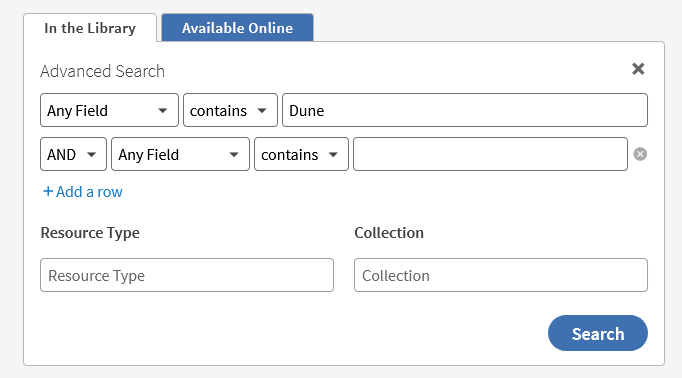This screenshot has height=378, width=682.
Task: Close the Advanced Search panel
Action: (x=638, y=69)
